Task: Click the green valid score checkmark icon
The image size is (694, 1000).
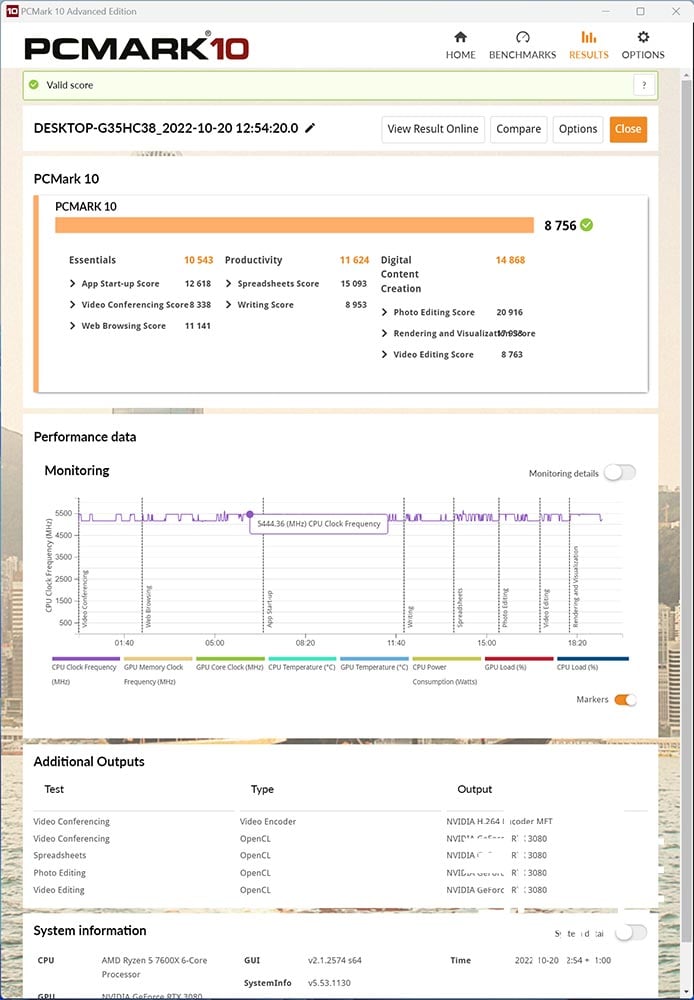Action: (x=34, y=85)
